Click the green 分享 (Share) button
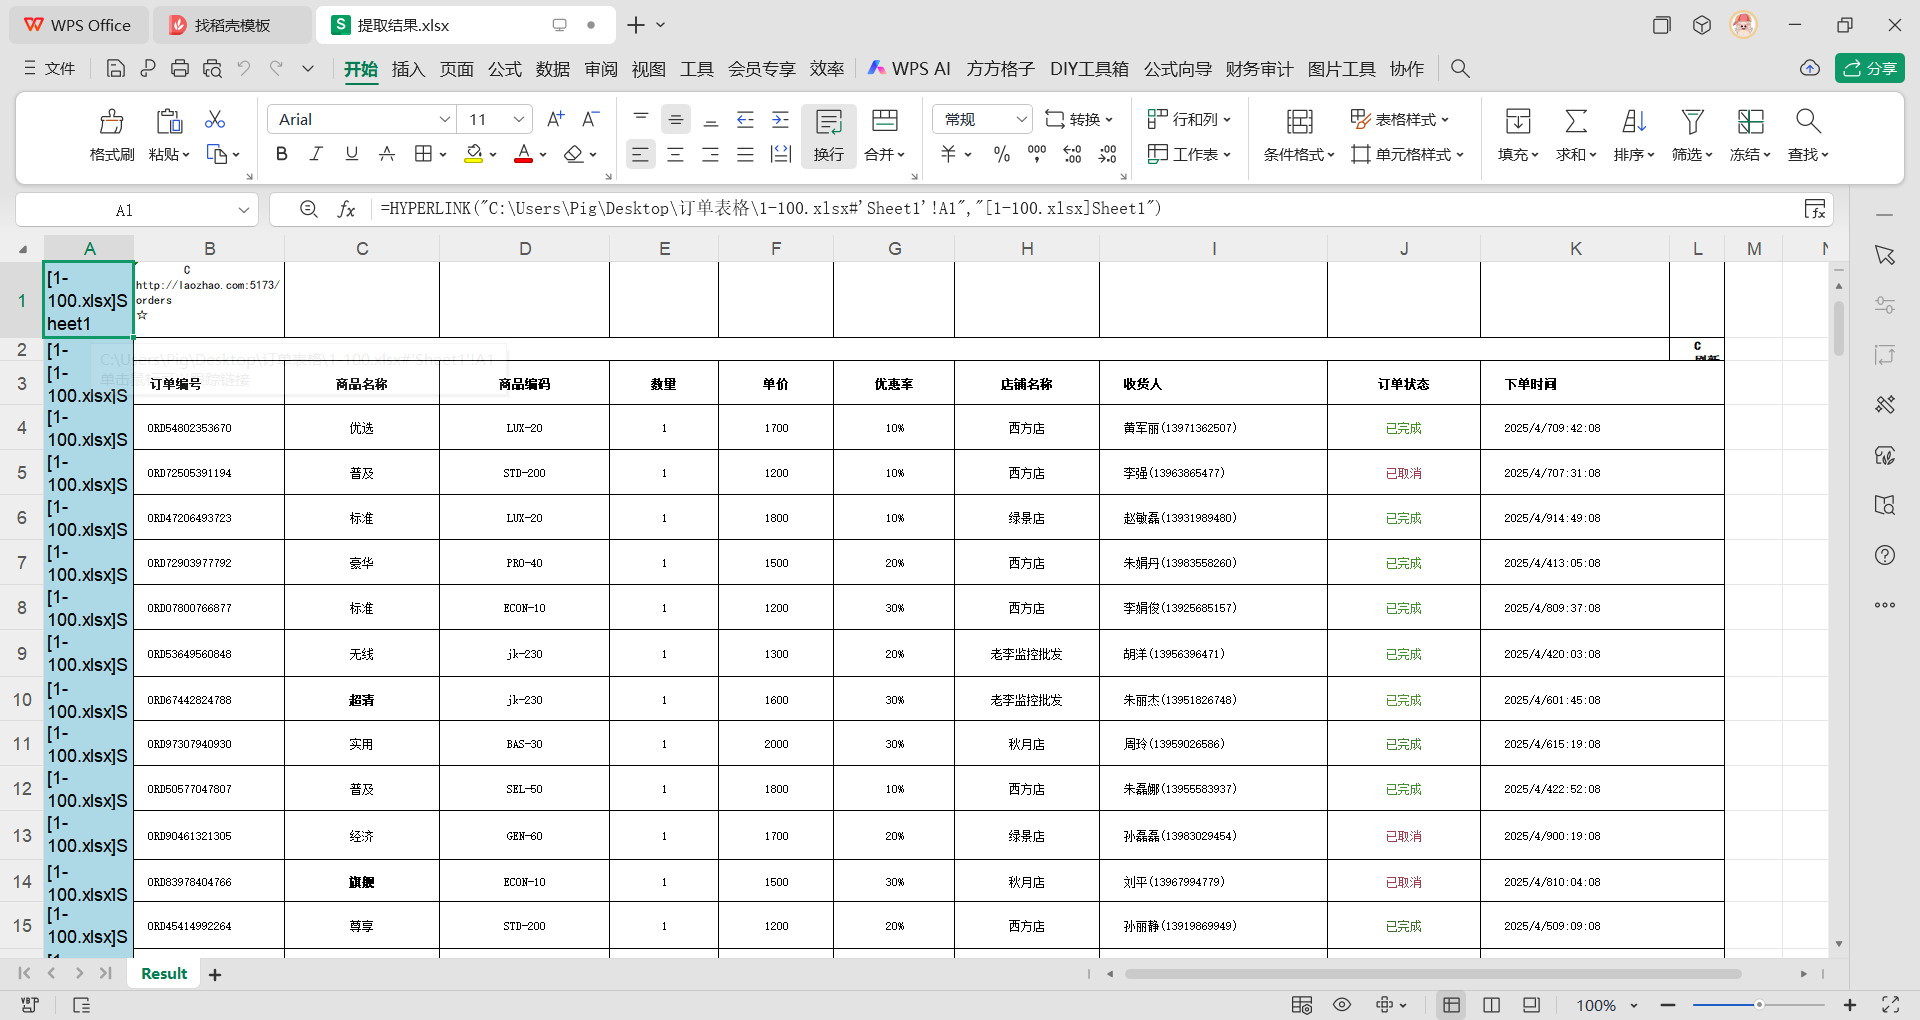The width and height of the screenshot is (1920, 1020). [1869, 69]
